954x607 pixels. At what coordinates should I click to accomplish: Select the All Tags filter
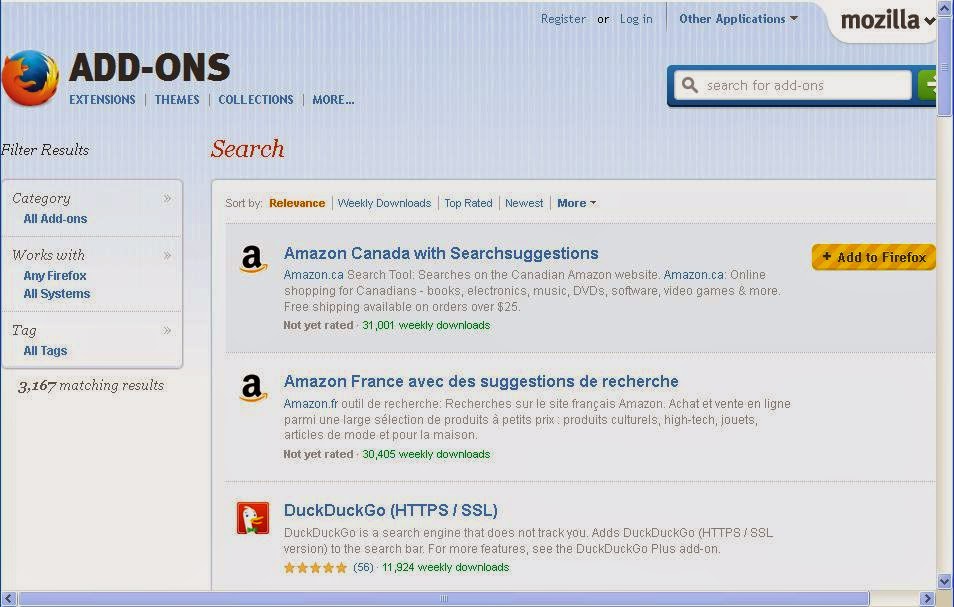(45, 351)
